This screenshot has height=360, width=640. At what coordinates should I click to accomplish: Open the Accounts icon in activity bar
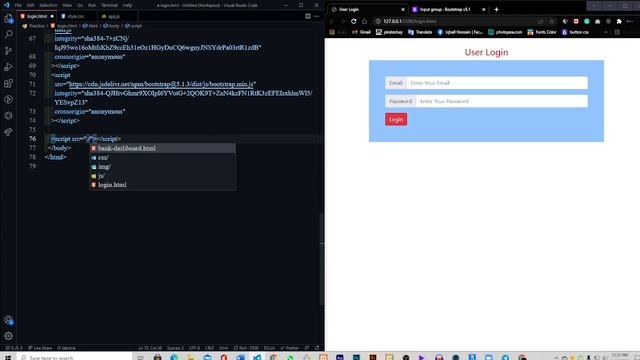pos(8,320)
